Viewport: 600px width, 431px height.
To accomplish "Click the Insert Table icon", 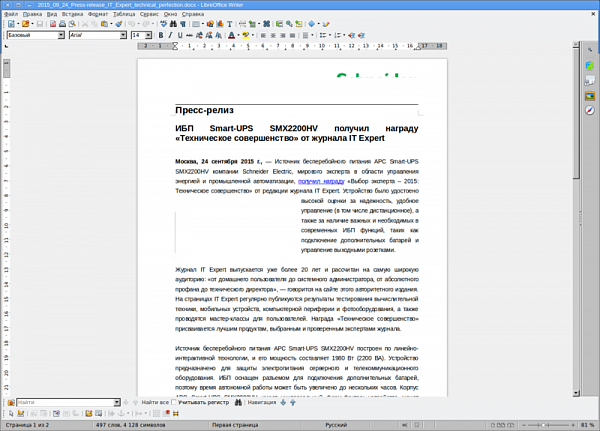I will click(196, 24).
